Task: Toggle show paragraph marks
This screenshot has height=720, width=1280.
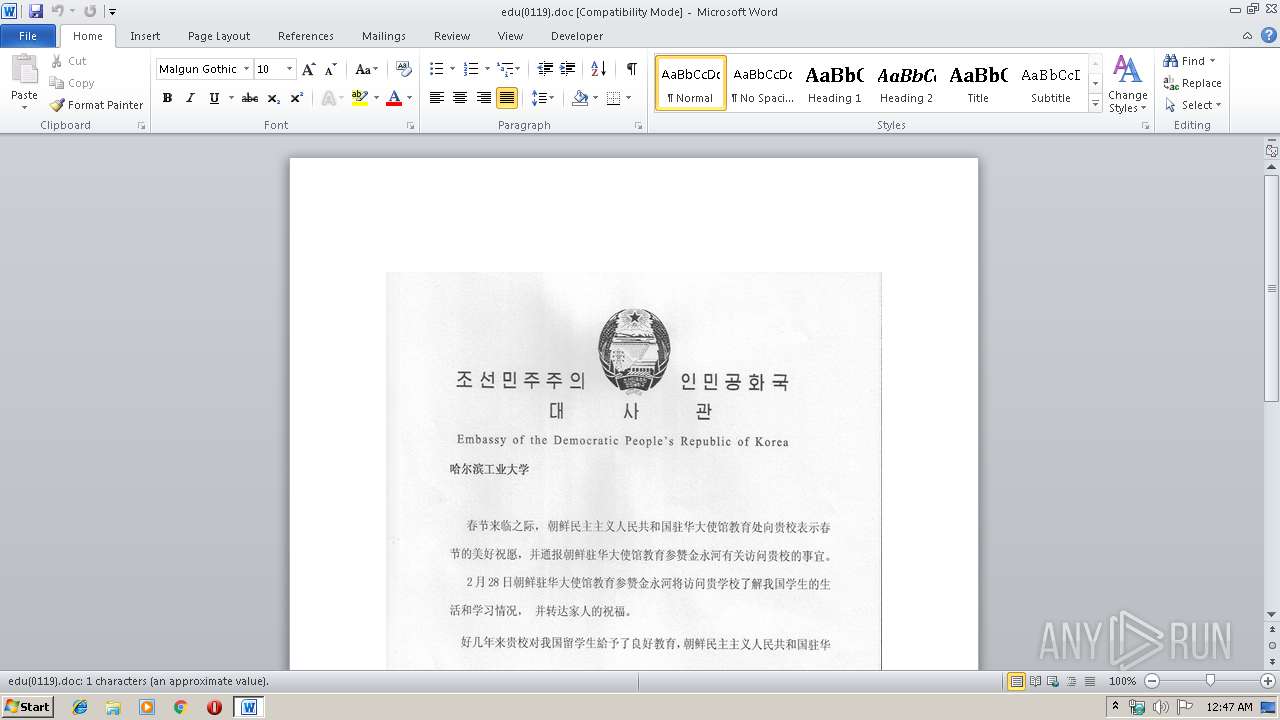Action: point(632,69)
